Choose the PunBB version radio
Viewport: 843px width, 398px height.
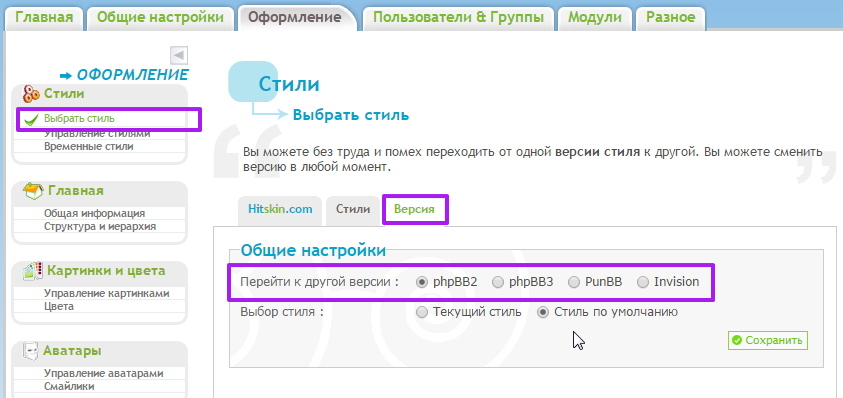coord(574,282)
